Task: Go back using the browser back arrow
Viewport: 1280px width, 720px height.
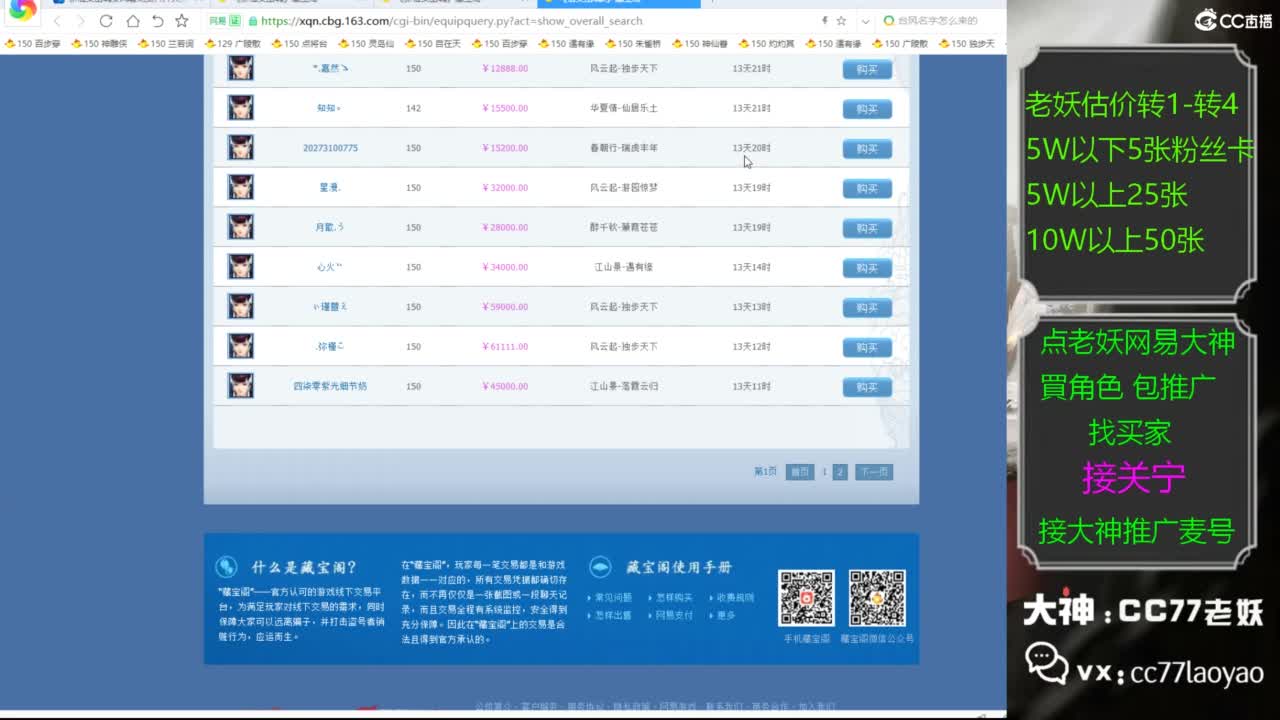Action: tap(58, 21)
